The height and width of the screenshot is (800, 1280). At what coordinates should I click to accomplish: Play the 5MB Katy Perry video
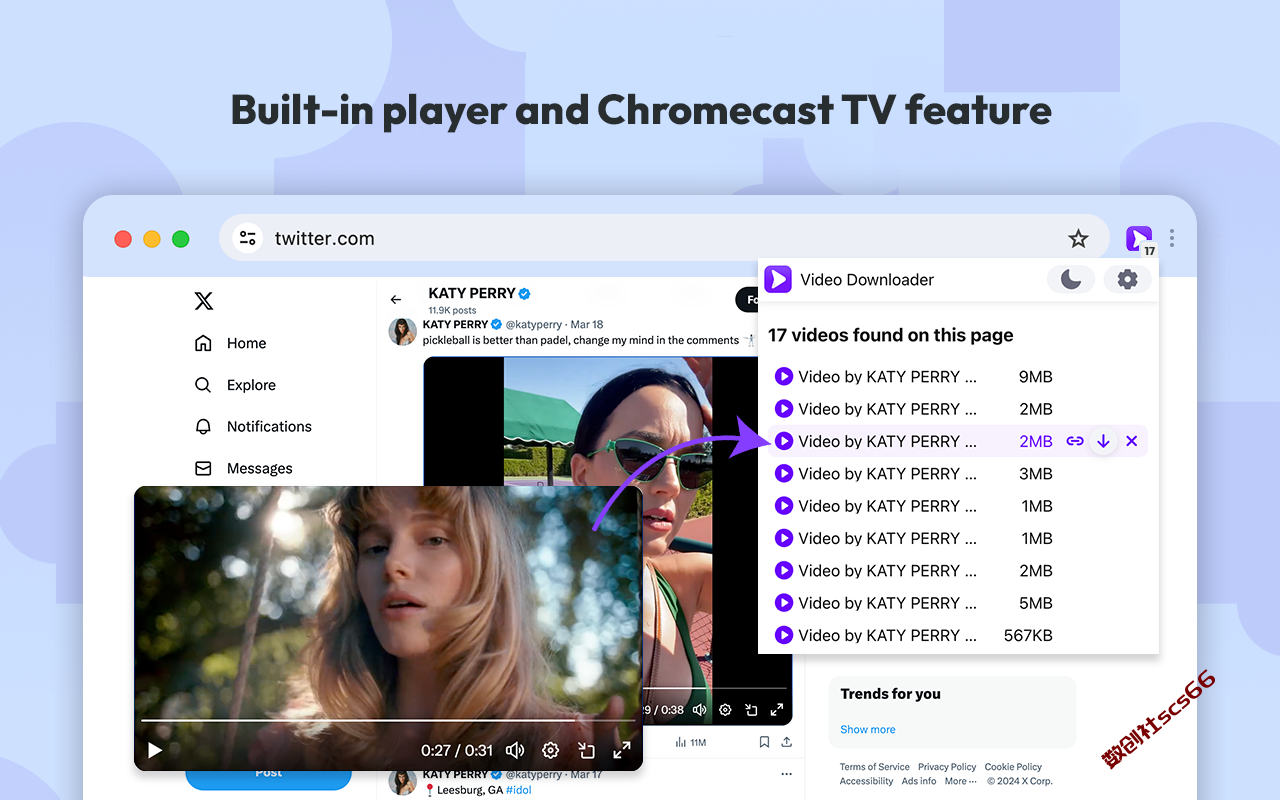(x=784, y=602)
